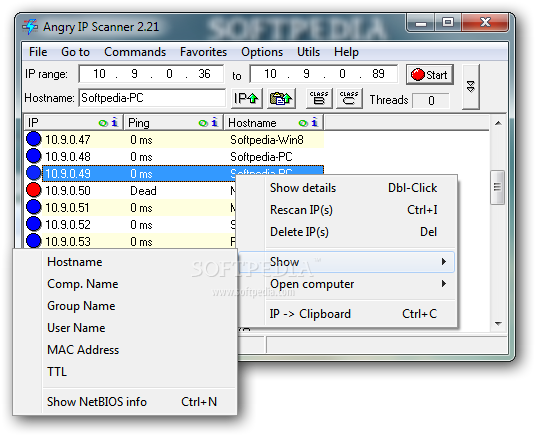Open the File menu
This screenshot has width=536, height=436.
point(38,52)
